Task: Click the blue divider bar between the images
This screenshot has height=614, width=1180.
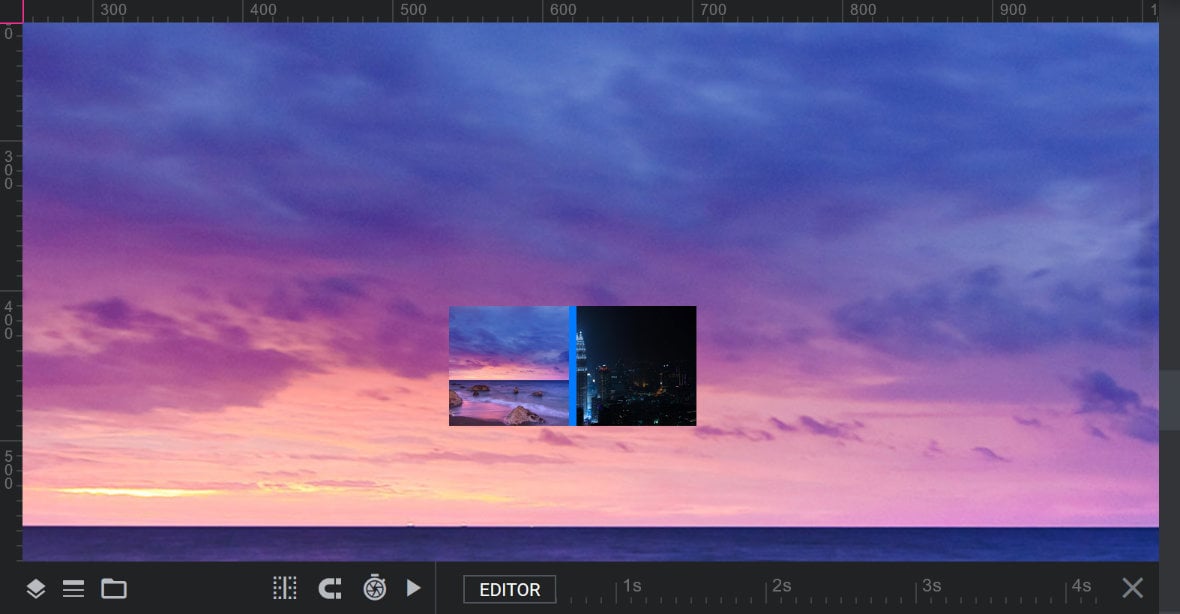Action: pos(573,366)
